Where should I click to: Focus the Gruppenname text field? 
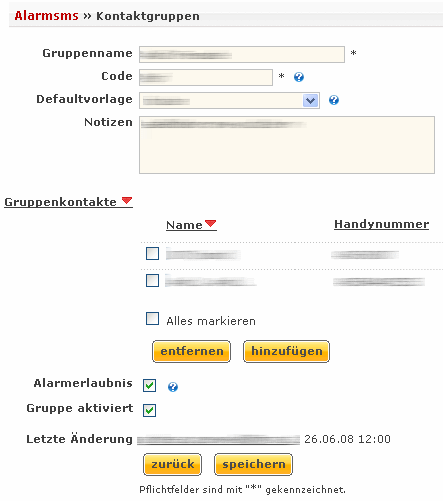242,54
